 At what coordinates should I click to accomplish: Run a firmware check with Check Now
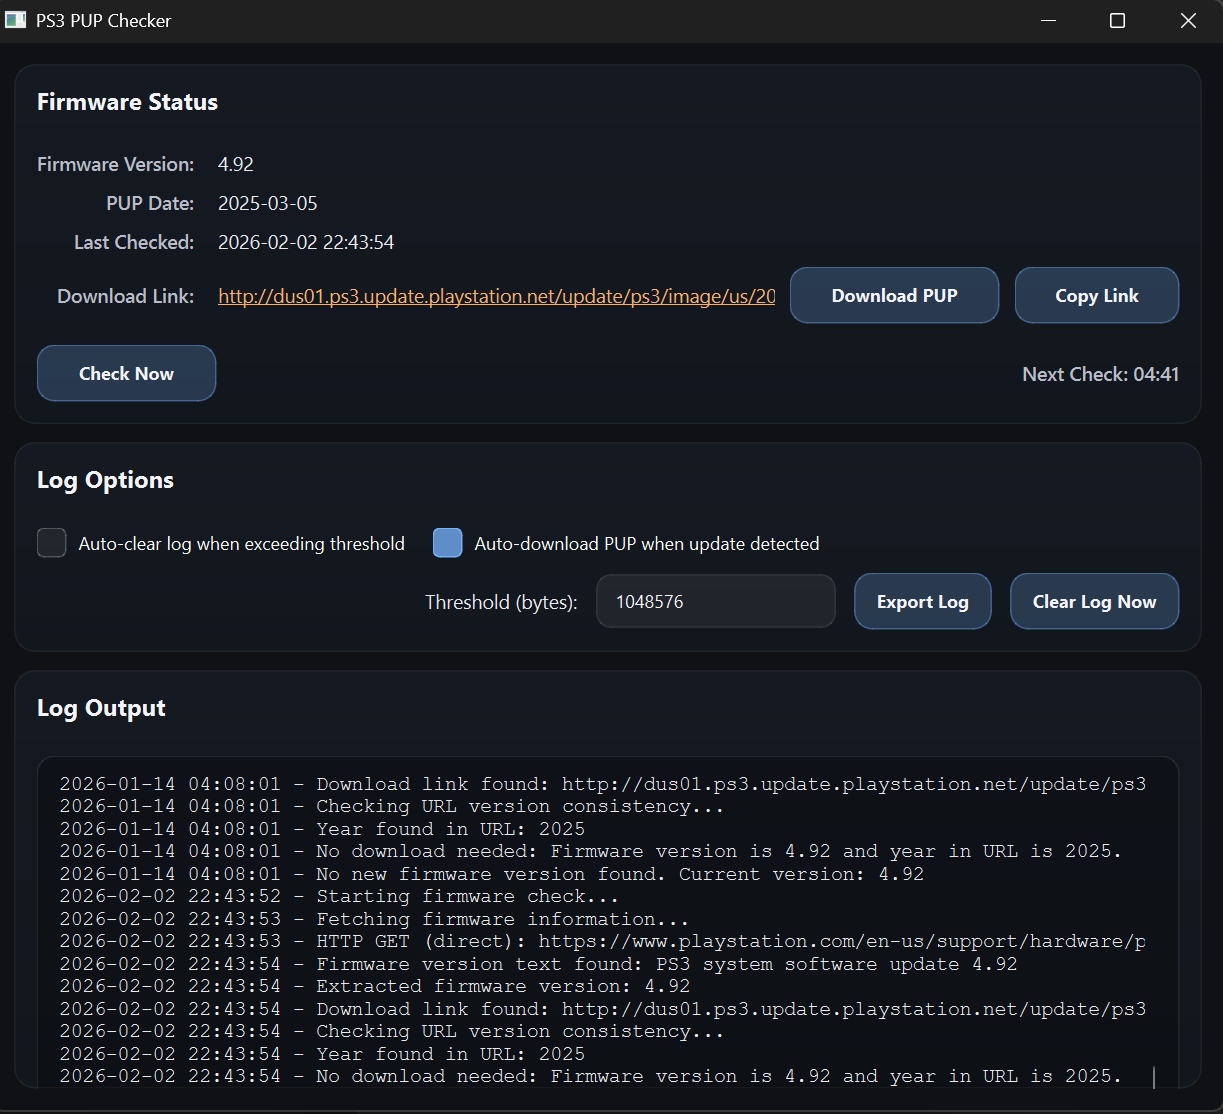(x=126, y=373)
